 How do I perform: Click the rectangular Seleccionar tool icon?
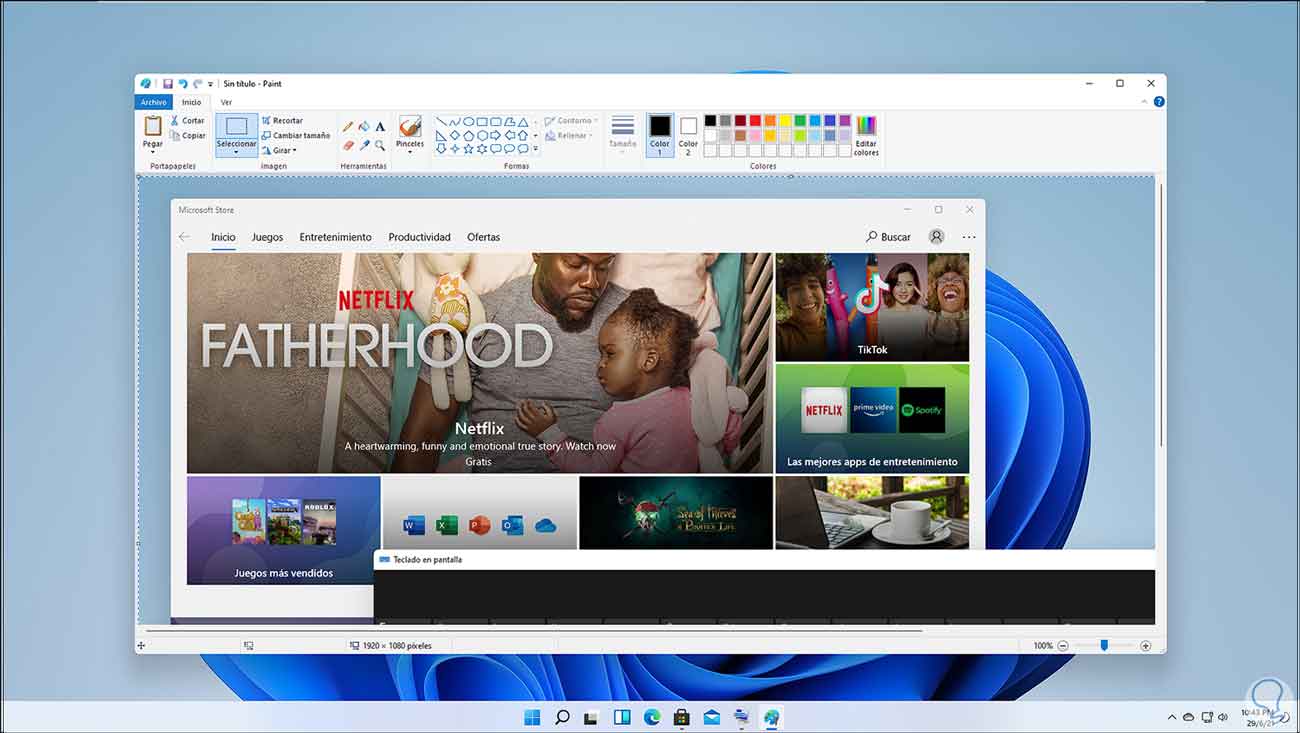[237, 126]
